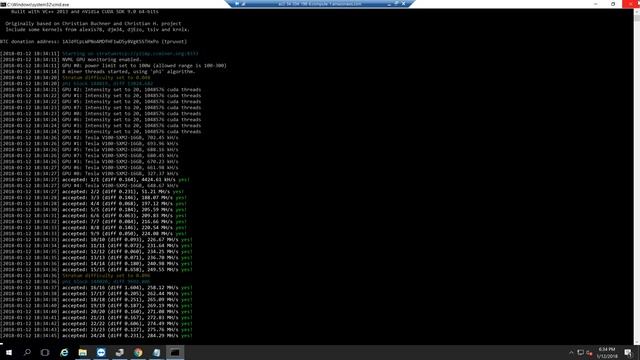Image resolution: width=640 pixels, height=360 pixels.
Task: Restore down the cmd.exe window
Action: coord(613,4)
